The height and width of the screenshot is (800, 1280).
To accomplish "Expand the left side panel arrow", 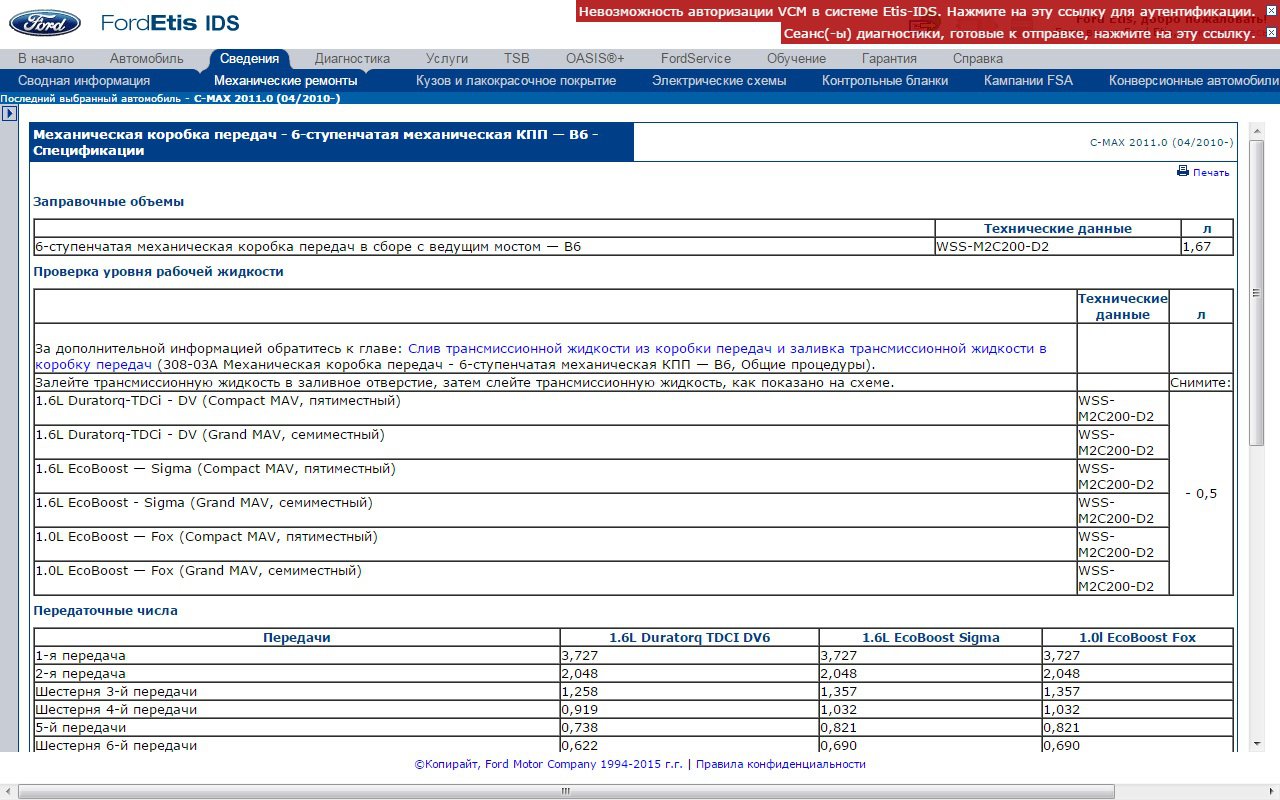I will pyautogui.click(x=9, y=114).
